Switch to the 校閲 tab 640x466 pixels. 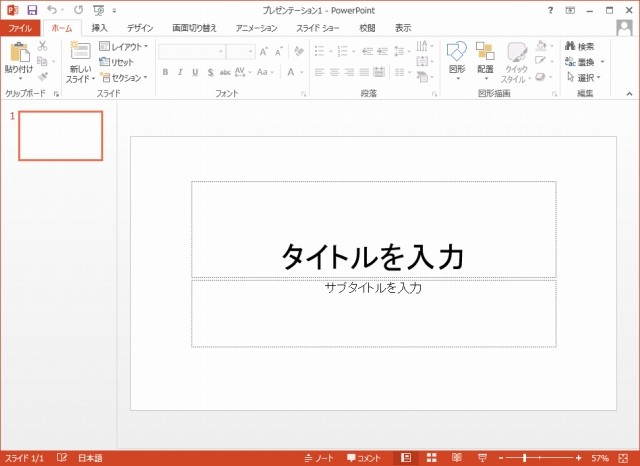click(367, 28)
